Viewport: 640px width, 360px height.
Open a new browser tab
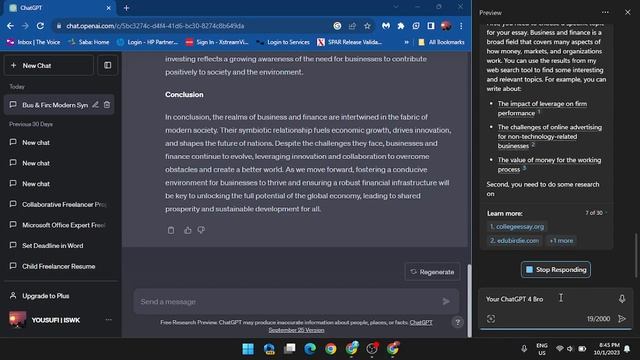tap(127, 8)
